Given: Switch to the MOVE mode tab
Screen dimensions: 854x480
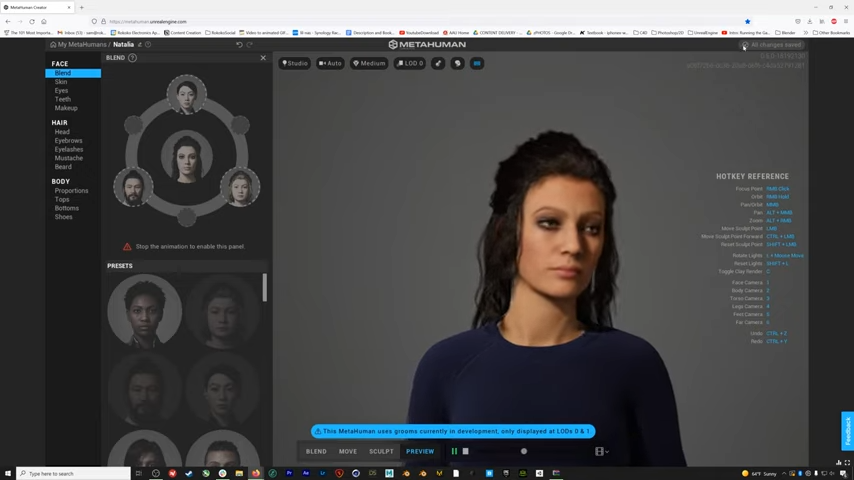Looking at the screenshot, I should pyautogui.click(x=347, y=451).
